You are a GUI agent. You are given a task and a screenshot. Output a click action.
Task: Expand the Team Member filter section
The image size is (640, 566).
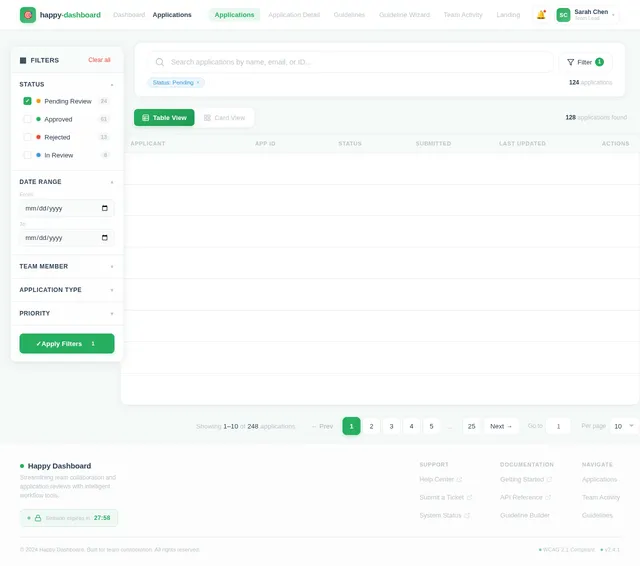67,266
